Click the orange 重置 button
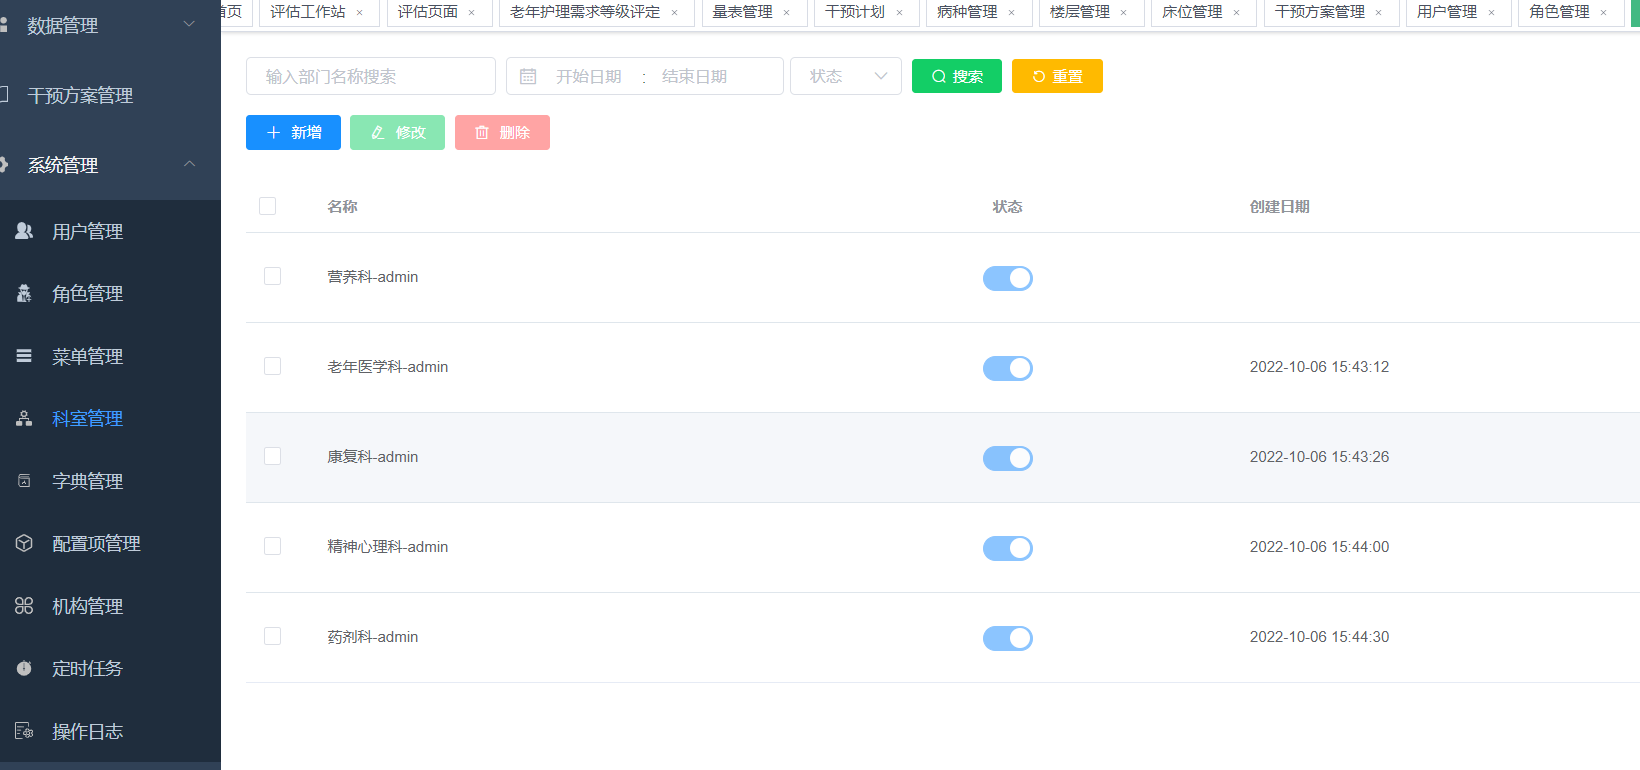This screenshot has width=1640, height=770. click(x=1057, y=76)
